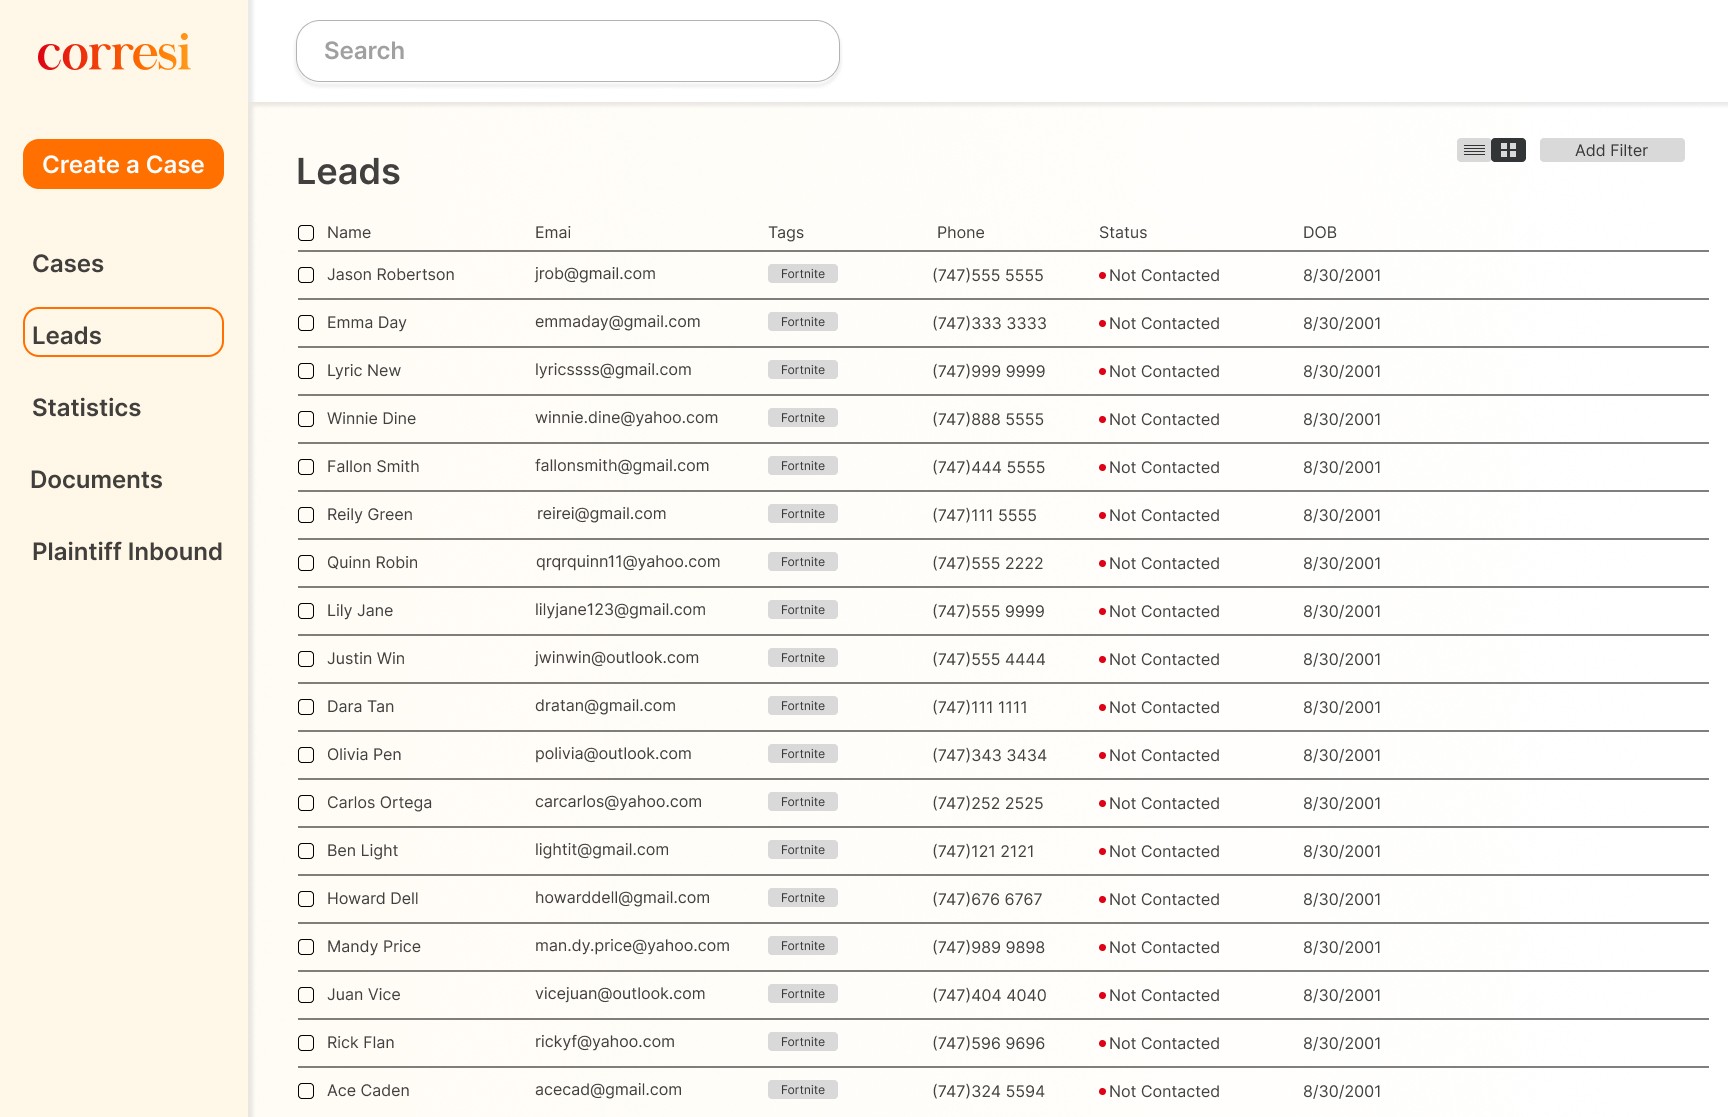Screen dimensions: 1728x1117
Task: Tick Reily Green's checkbox
Action: pyautogui.click(x=306, y=515)
